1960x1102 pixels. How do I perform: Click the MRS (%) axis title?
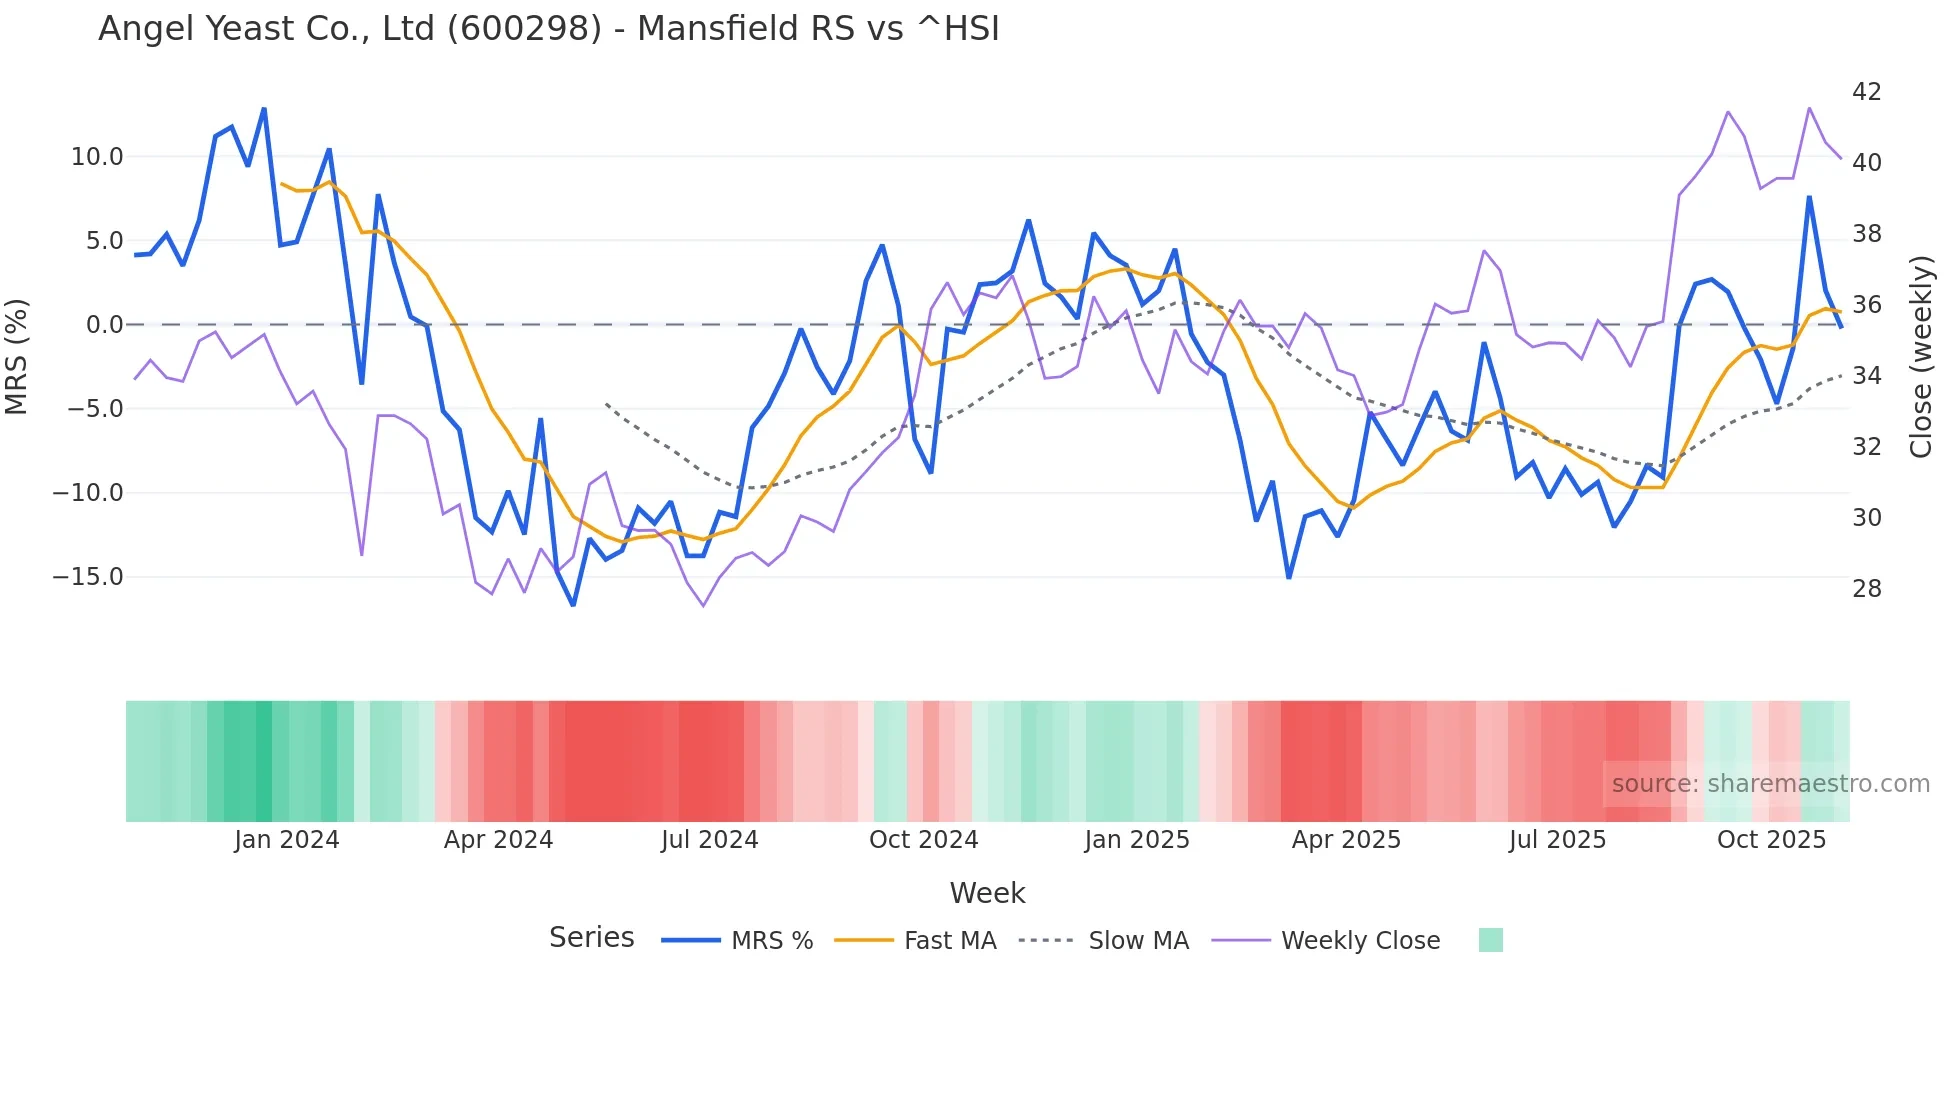[x=17, y=357]
